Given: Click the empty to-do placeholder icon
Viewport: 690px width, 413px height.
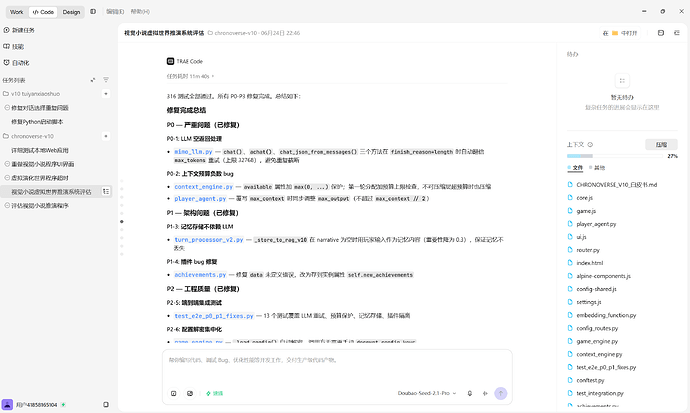Looking at the screenshot, I should pyautogui.click(x=622, y=80).
